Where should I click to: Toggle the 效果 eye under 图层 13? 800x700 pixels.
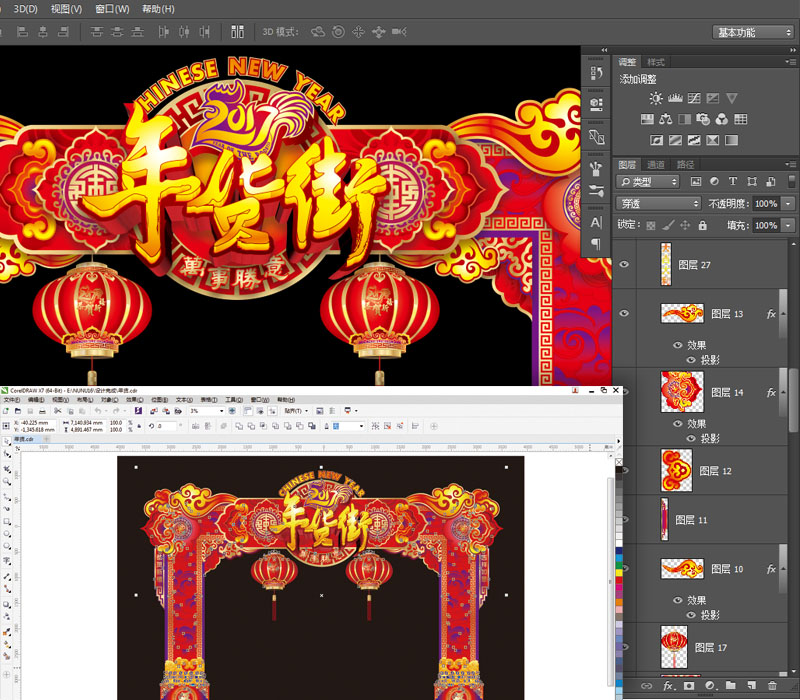point(678,345)
